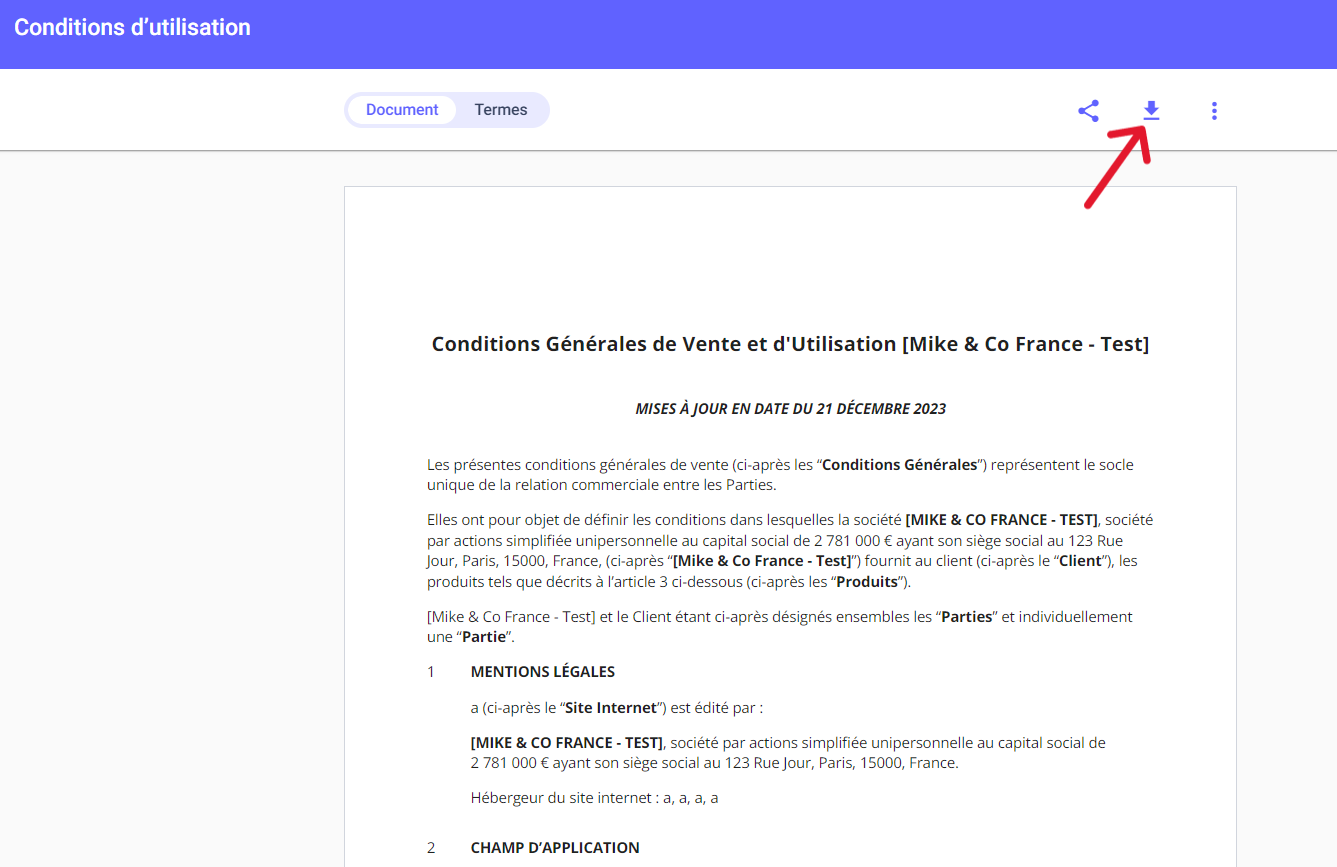
Task: Click the bold term "Site Internet"
Action: (611, 708)
